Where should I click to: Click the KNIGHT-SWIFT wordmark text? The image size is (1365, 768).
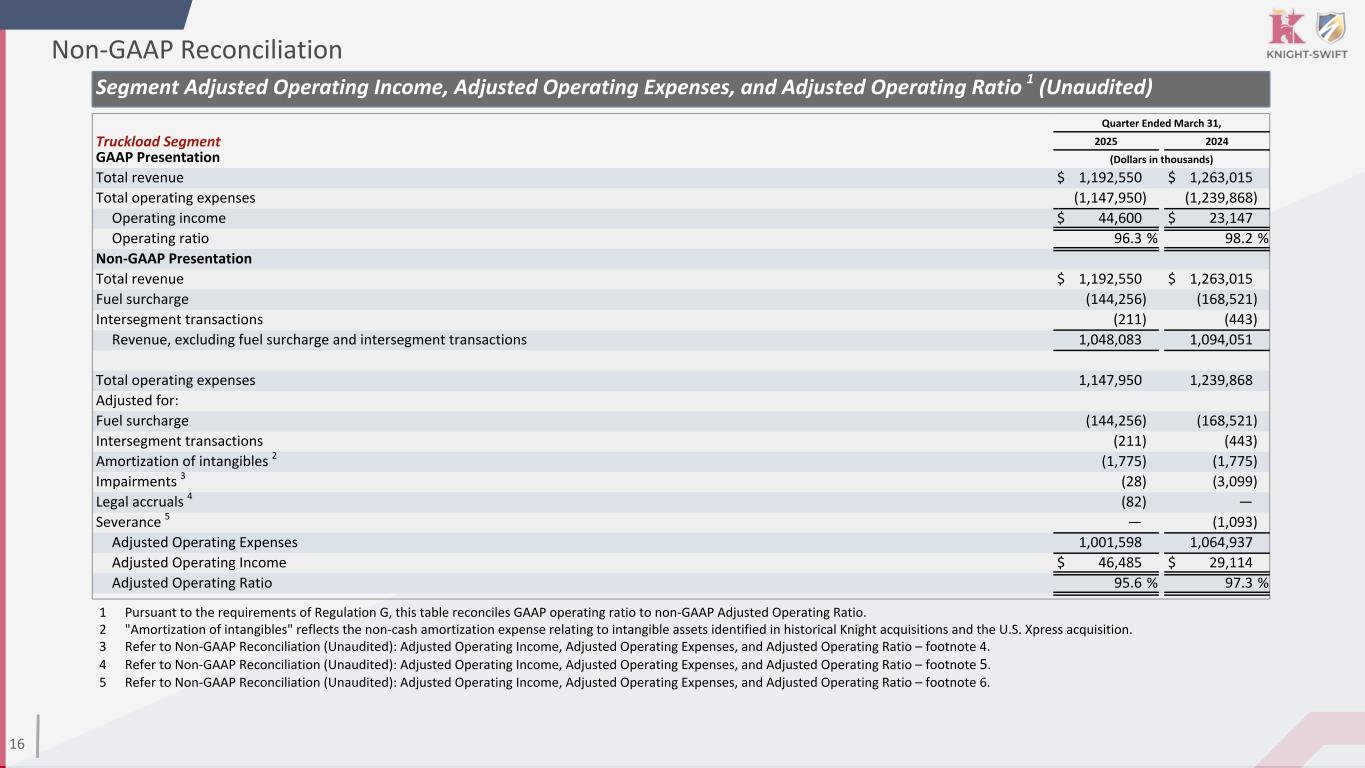1306,54
